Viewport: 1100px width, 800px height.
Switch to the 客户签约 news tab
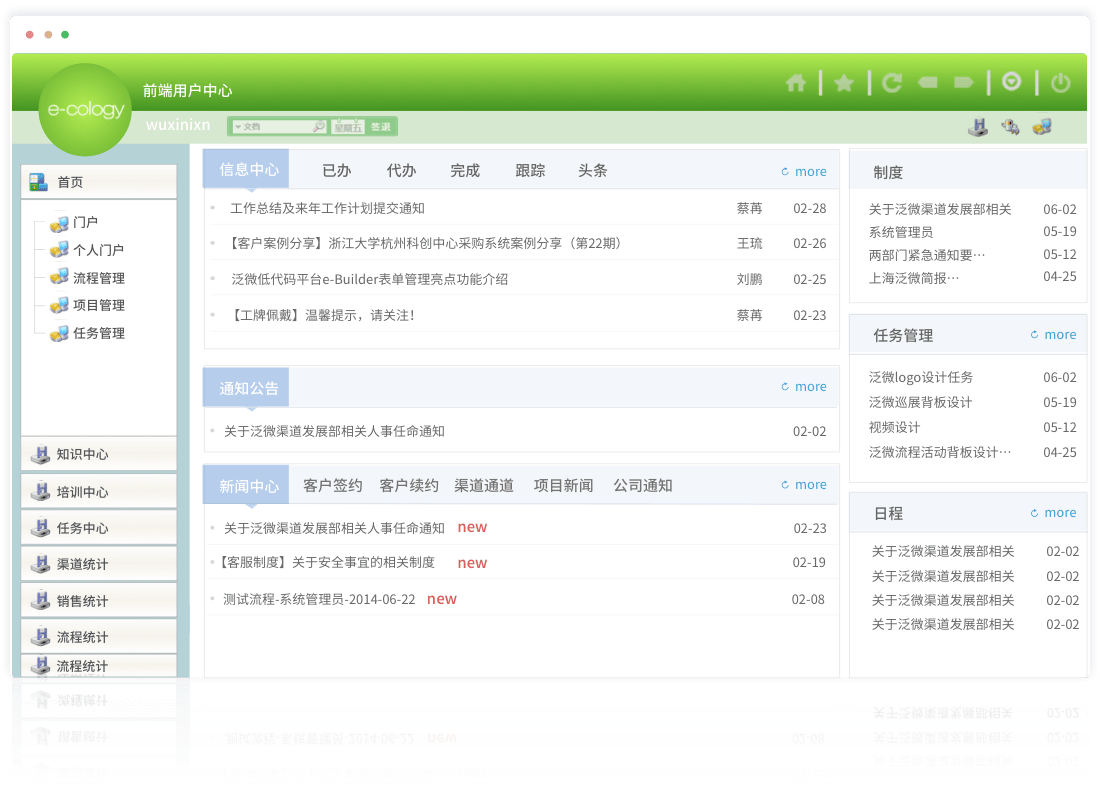pyautogui.click(x=333, y=486)
